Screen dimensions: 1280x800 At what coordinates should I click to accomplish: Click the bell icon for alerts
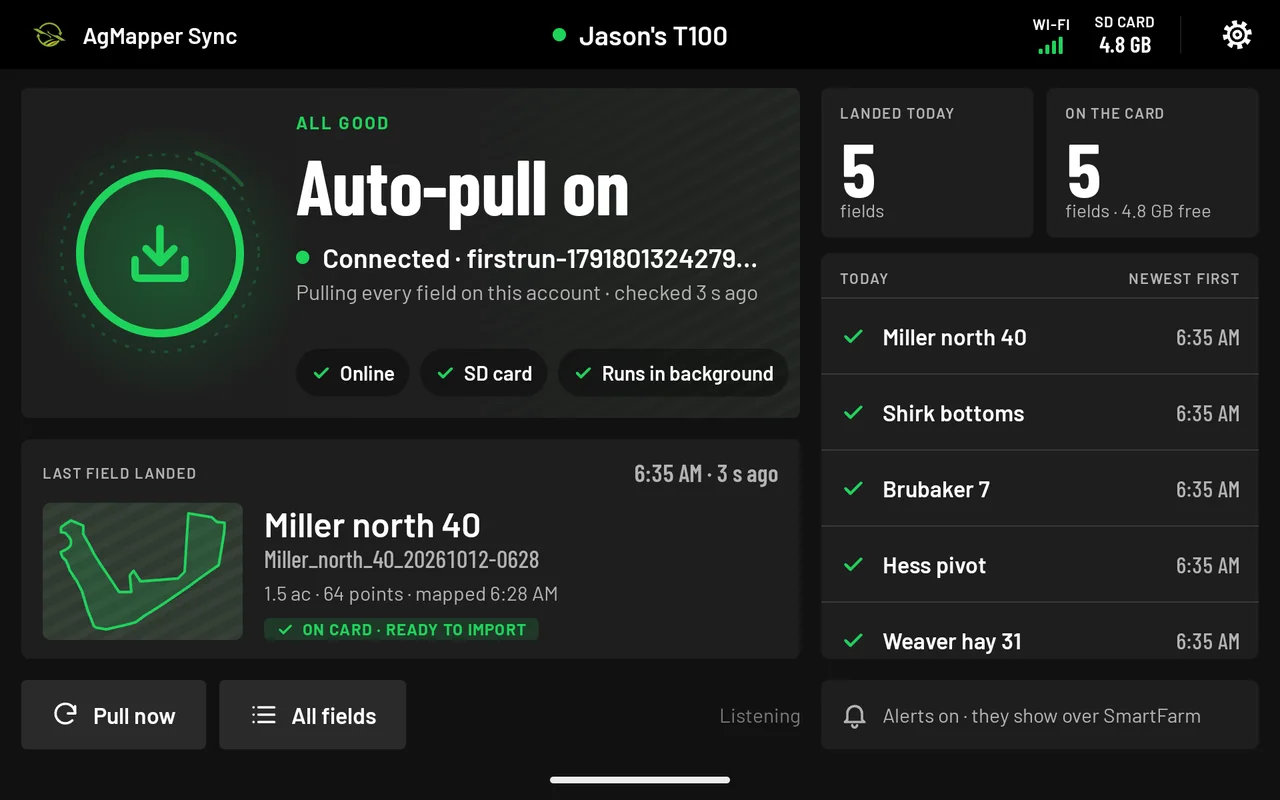click(854, 716)
